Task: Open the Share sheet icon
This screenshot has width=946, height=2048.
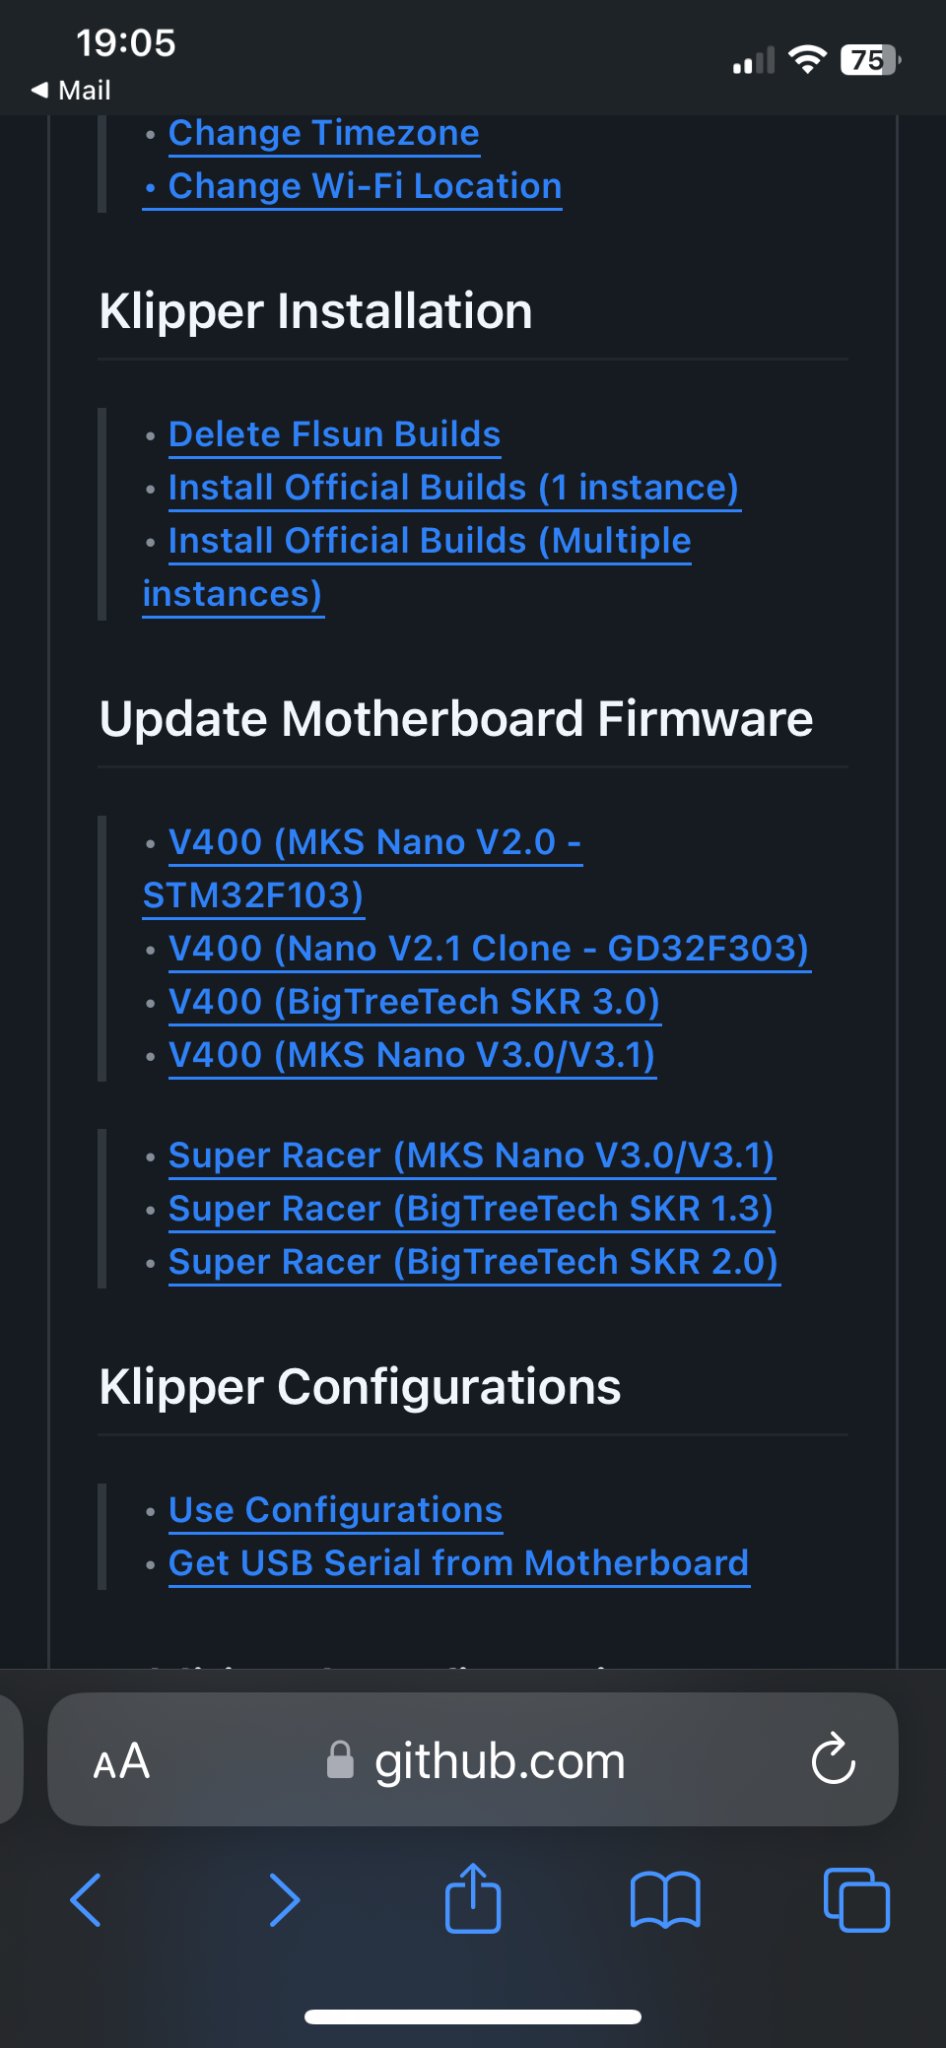Action: tap(473, 1897)
